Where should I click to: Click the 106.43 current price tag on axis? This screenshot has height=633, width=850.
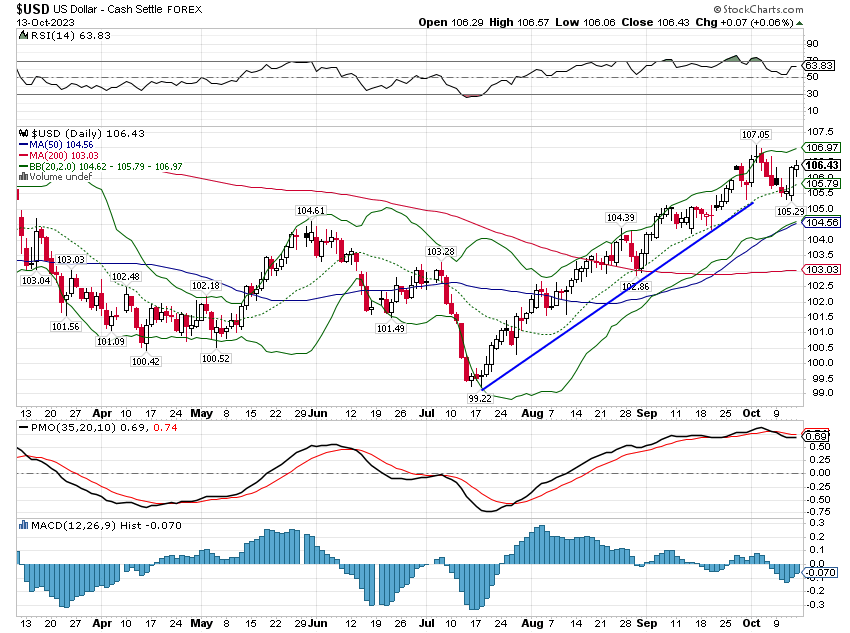(x=821, y=165)
